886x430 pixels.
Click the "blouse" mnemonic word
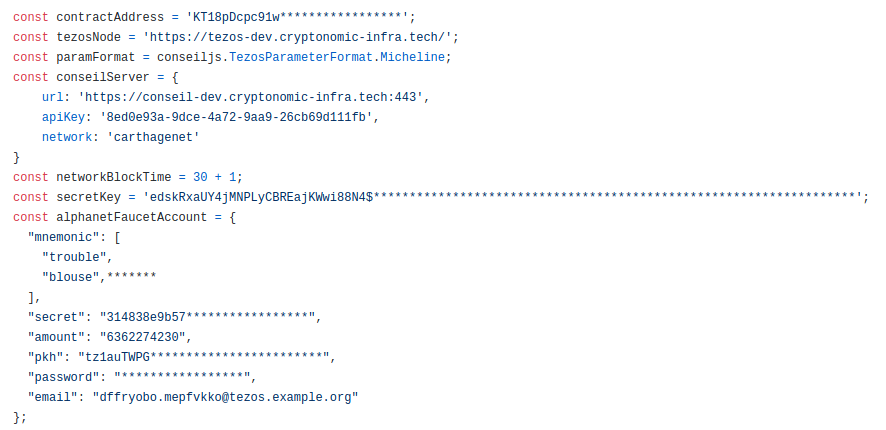click(x=71, y=277)
